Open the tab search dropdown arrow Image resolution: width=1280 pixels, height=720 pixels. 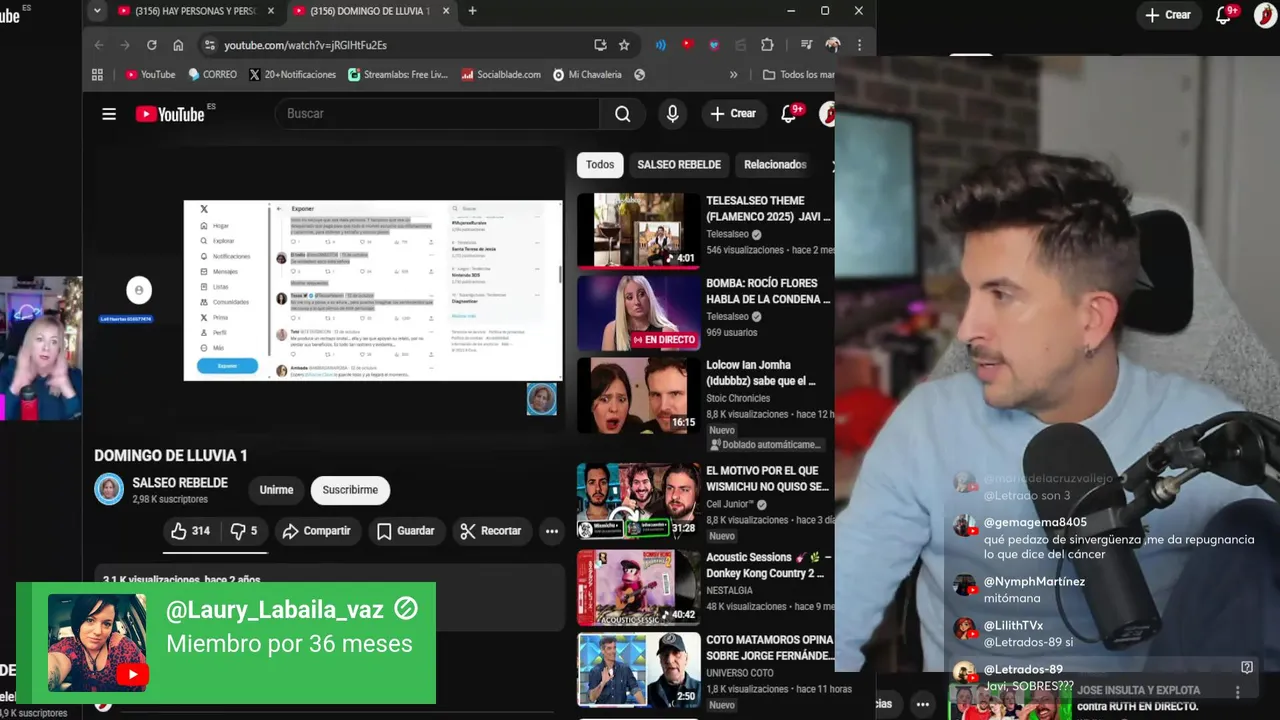point(97,11)
